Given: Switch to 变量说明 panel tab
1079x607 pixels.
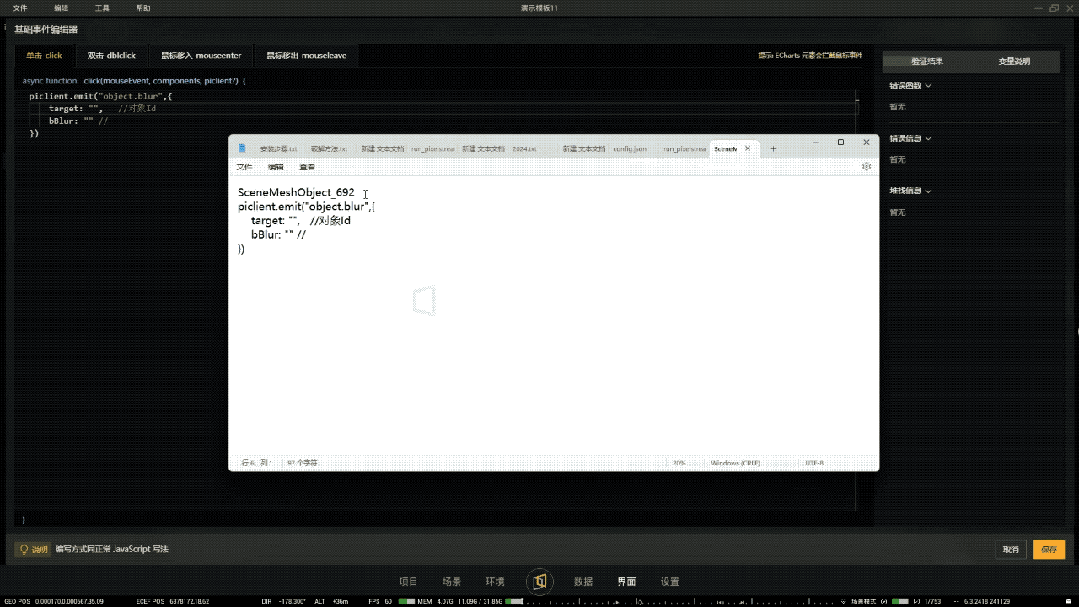Looking at the screenshot, I should pyautogui.click(x=1014, y=61).
